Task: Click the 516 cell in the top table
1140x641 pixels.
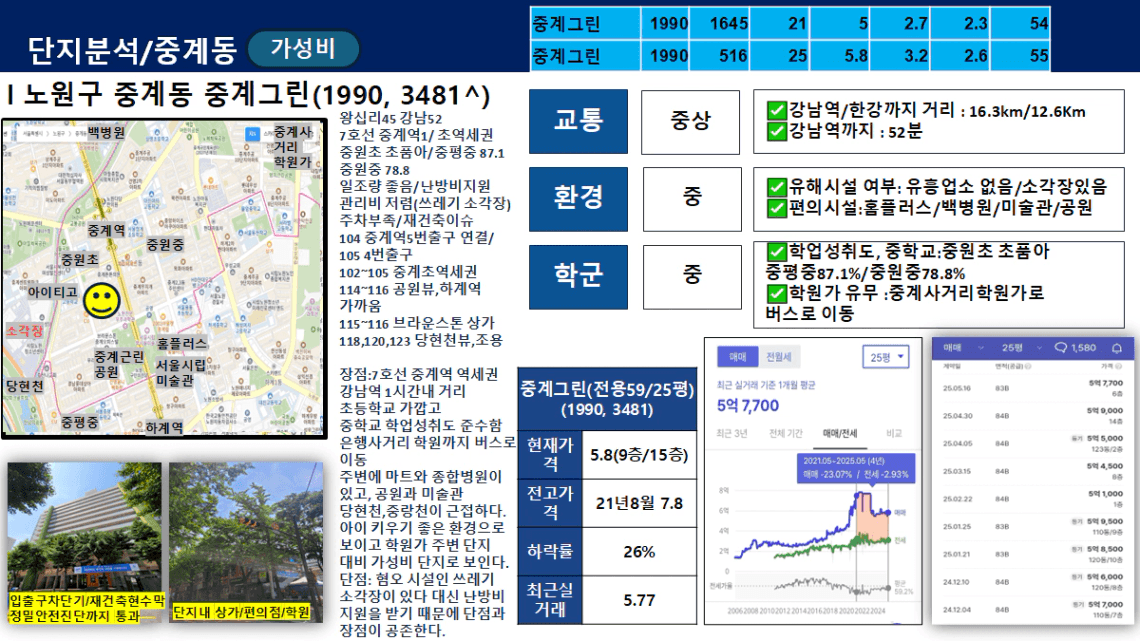Action: [x=720, y=55]
